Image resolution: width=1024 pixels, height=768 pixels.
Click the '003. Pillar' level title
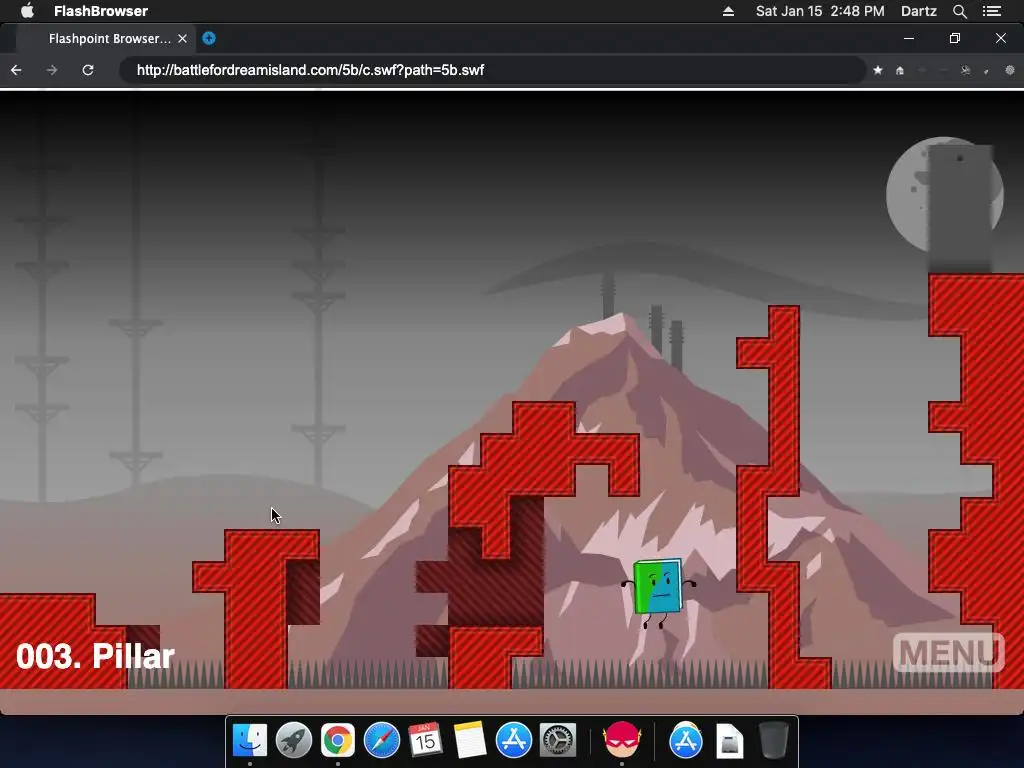tap(95, 656)
